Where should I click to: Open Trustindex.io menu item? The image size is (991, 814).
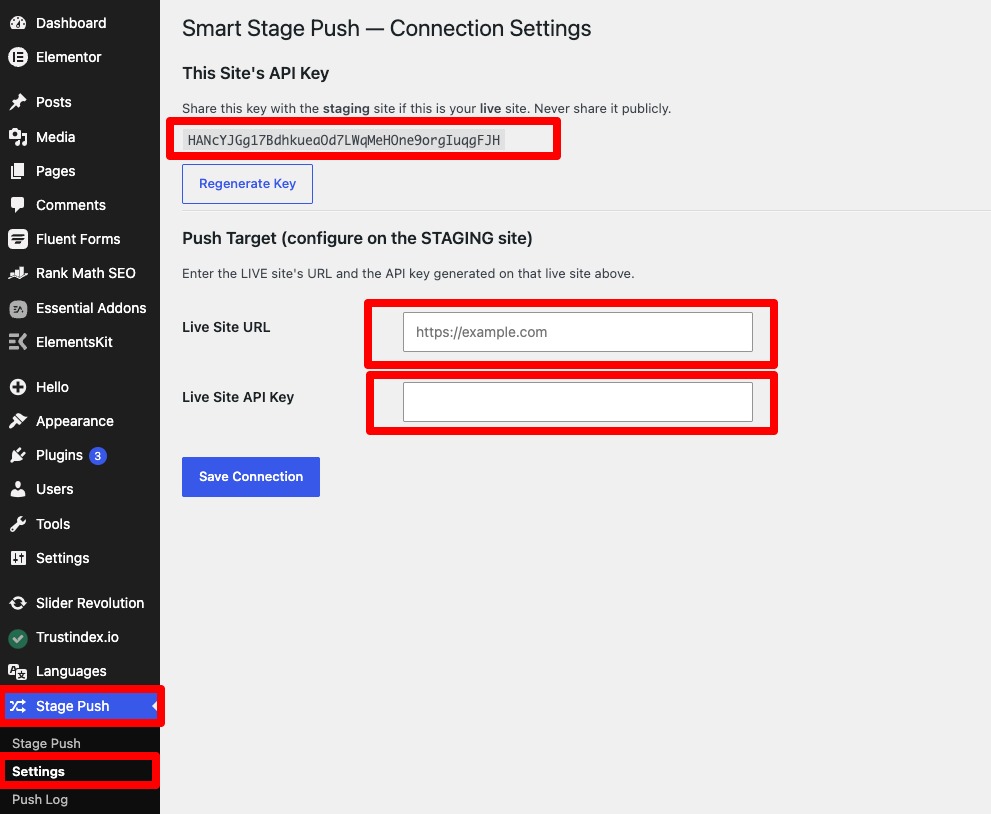click(77, 637)
